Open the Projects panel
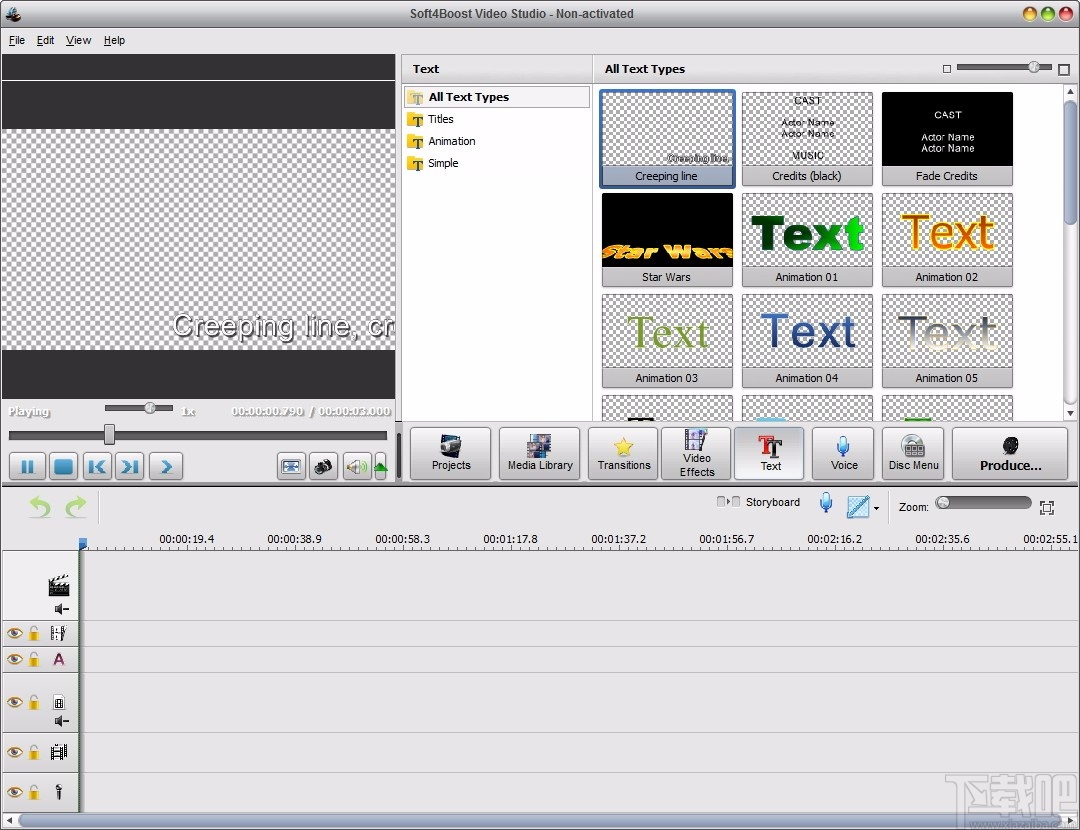This screenshot has width=1080, height=830. pyautogui.click(x=450, y=453)
